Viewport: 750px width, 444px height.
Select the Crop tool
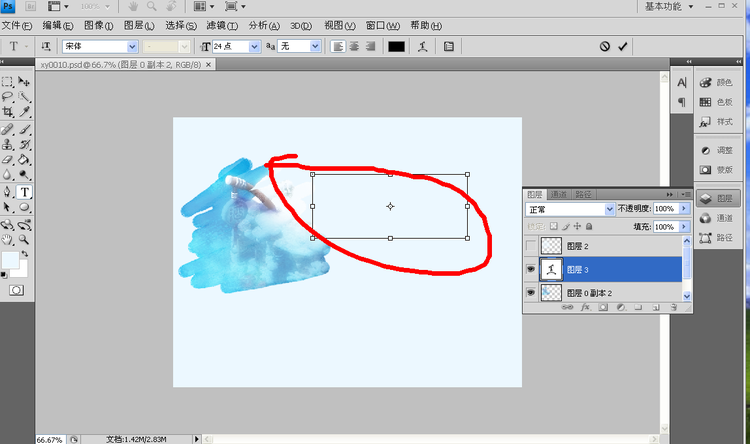pos(8,113)
